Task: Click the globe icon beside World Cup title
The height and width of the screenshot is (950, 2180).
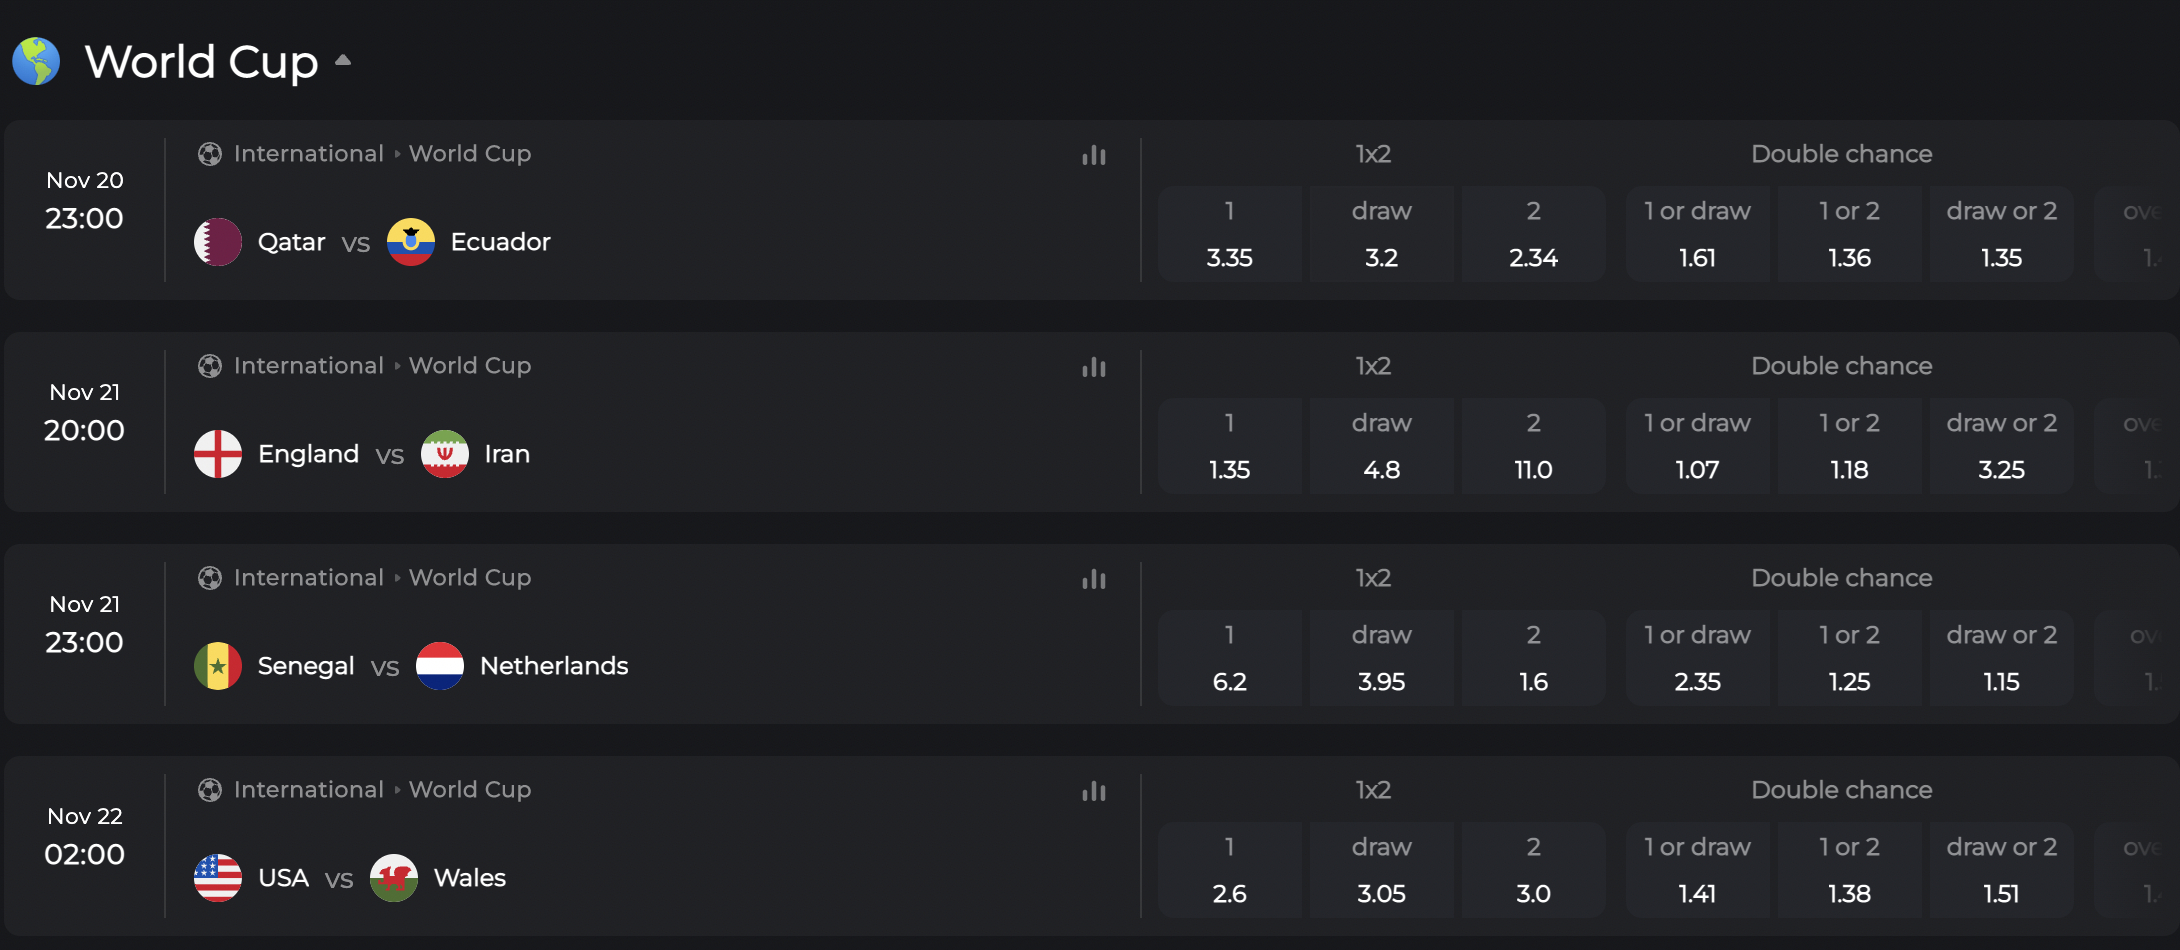Action: point(36,61)
